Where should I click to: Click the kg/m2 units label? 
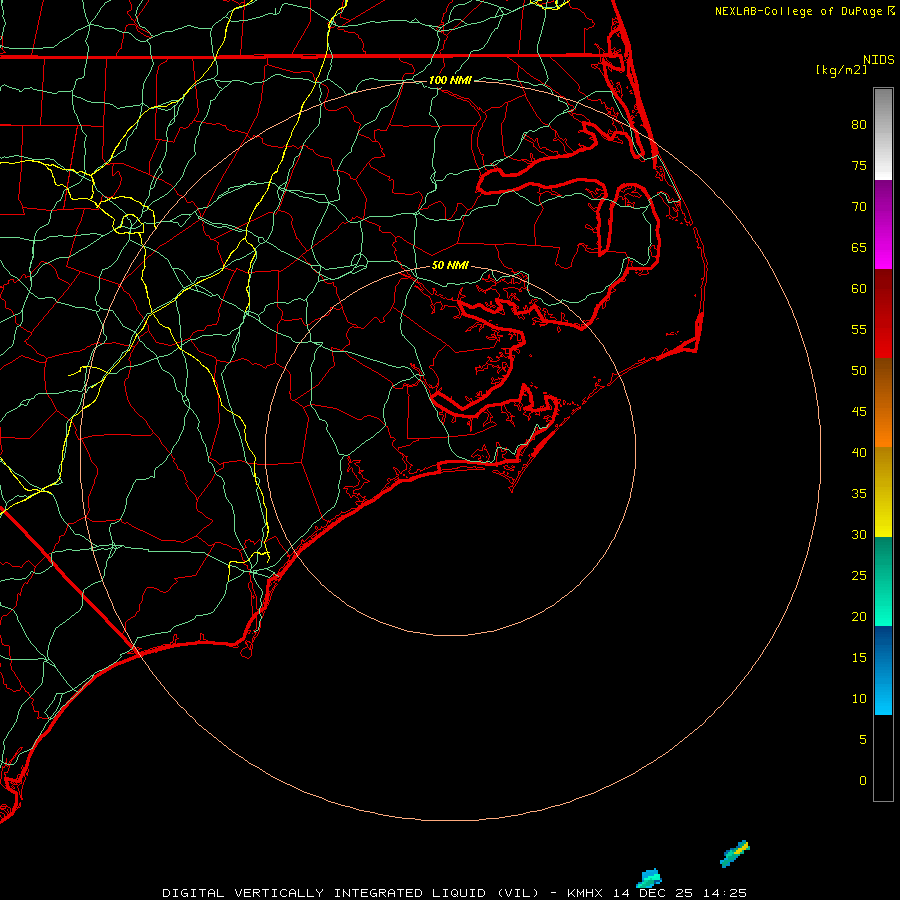pyautogui.click(x=841, y=70)
